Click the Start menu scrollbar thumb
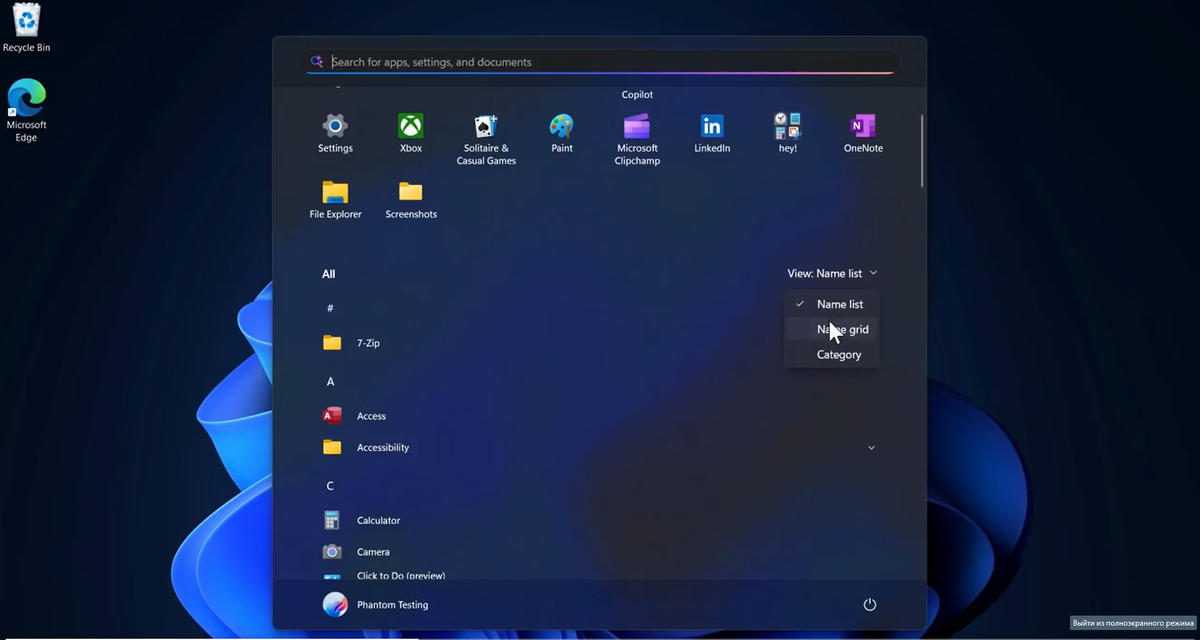The width and height of the screenshot is (1200, 640). click(921, 150)
